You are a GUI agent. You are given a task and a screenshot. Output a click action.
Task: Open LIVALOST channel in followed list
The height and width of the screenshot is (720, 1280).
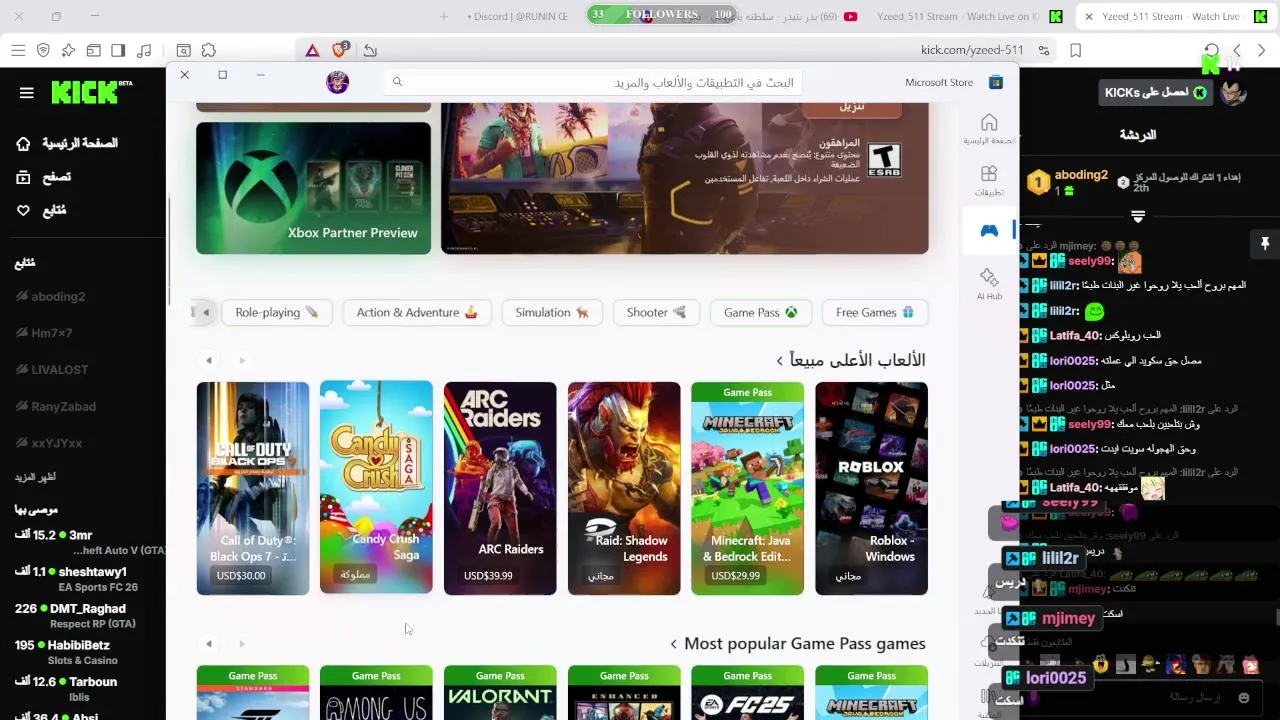[60, 369]
